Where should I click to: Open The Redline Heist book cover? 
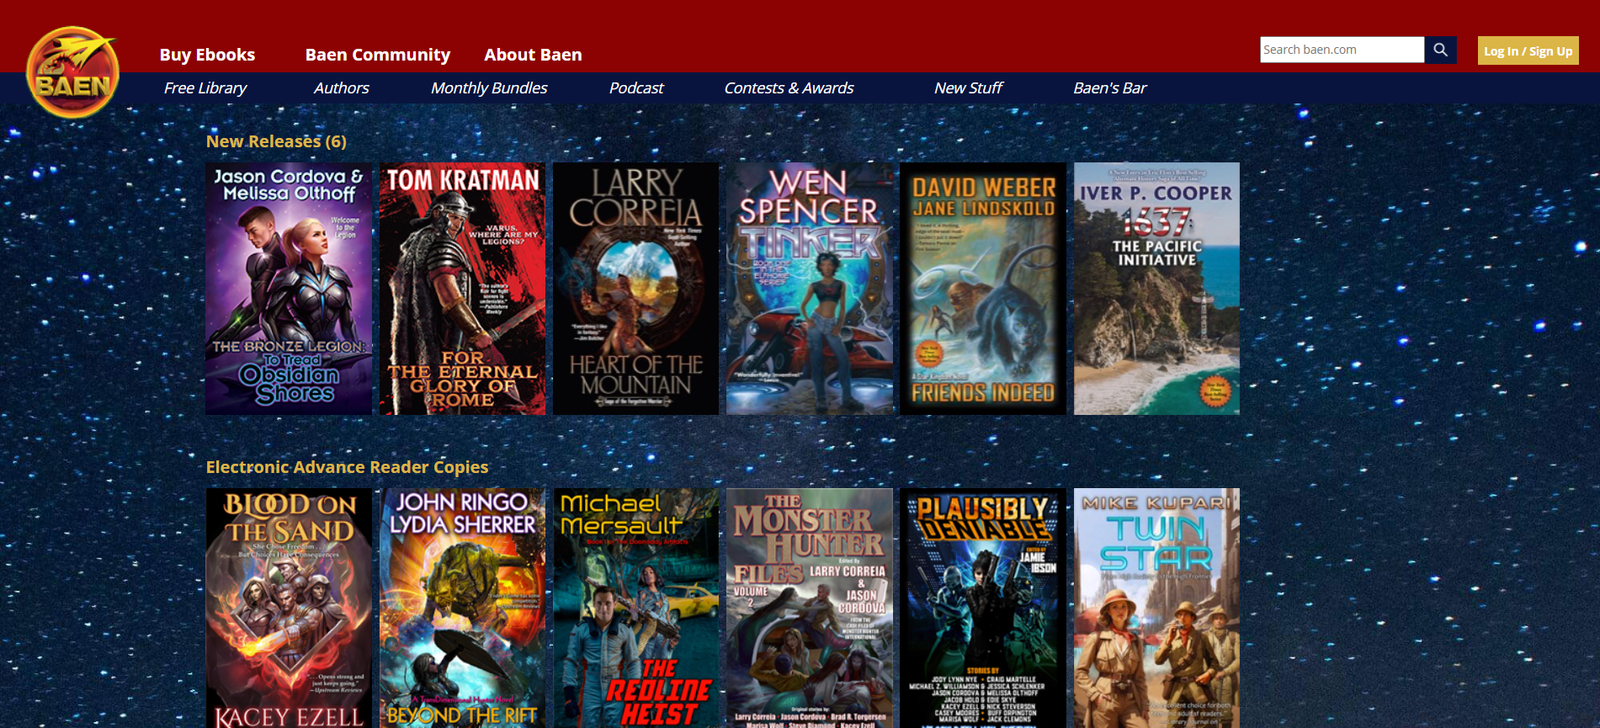click(636, 608)
